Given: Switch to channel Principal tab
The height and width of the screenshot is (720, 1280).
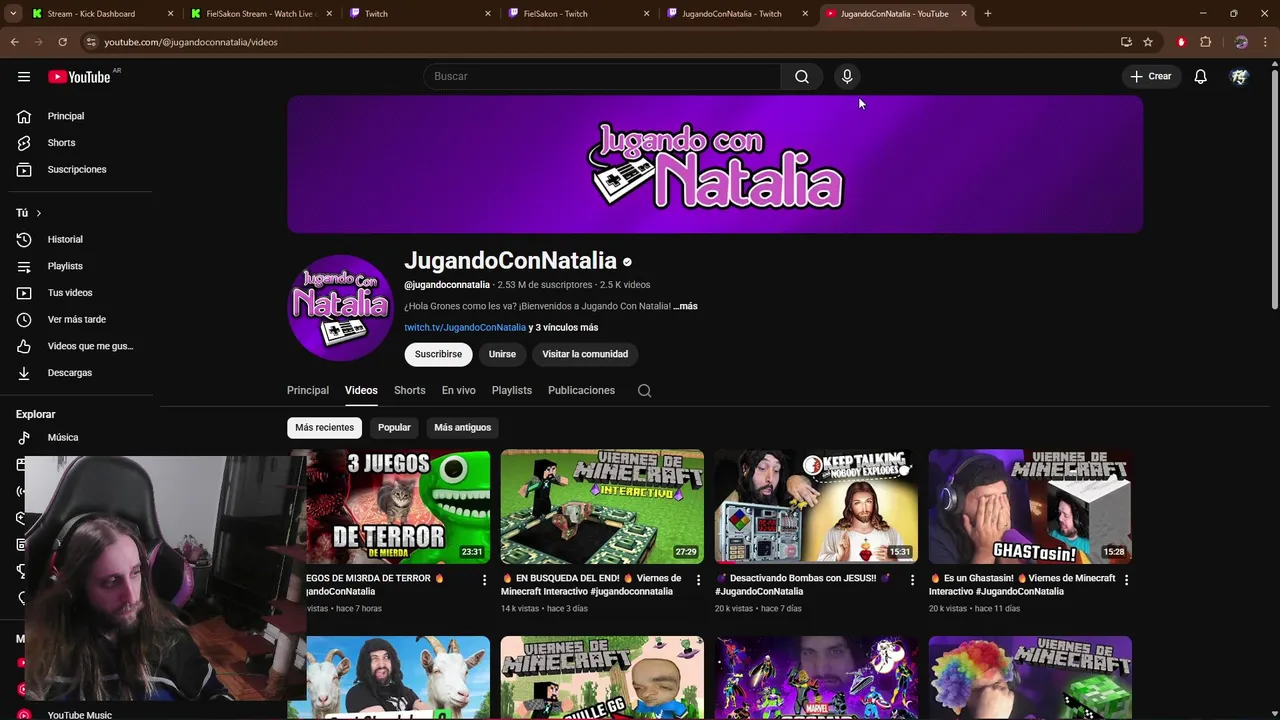Looking at the screenshot, I should [x=308, y=390].
